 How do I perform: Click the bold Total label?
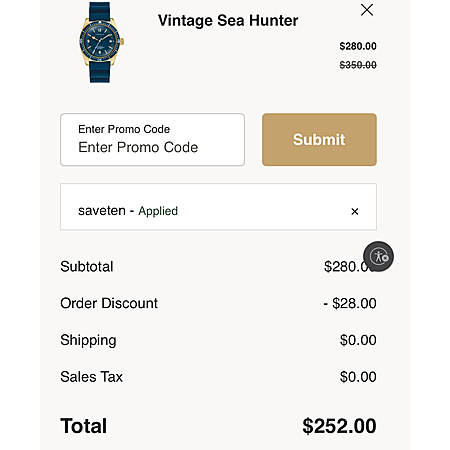[84, 426]
